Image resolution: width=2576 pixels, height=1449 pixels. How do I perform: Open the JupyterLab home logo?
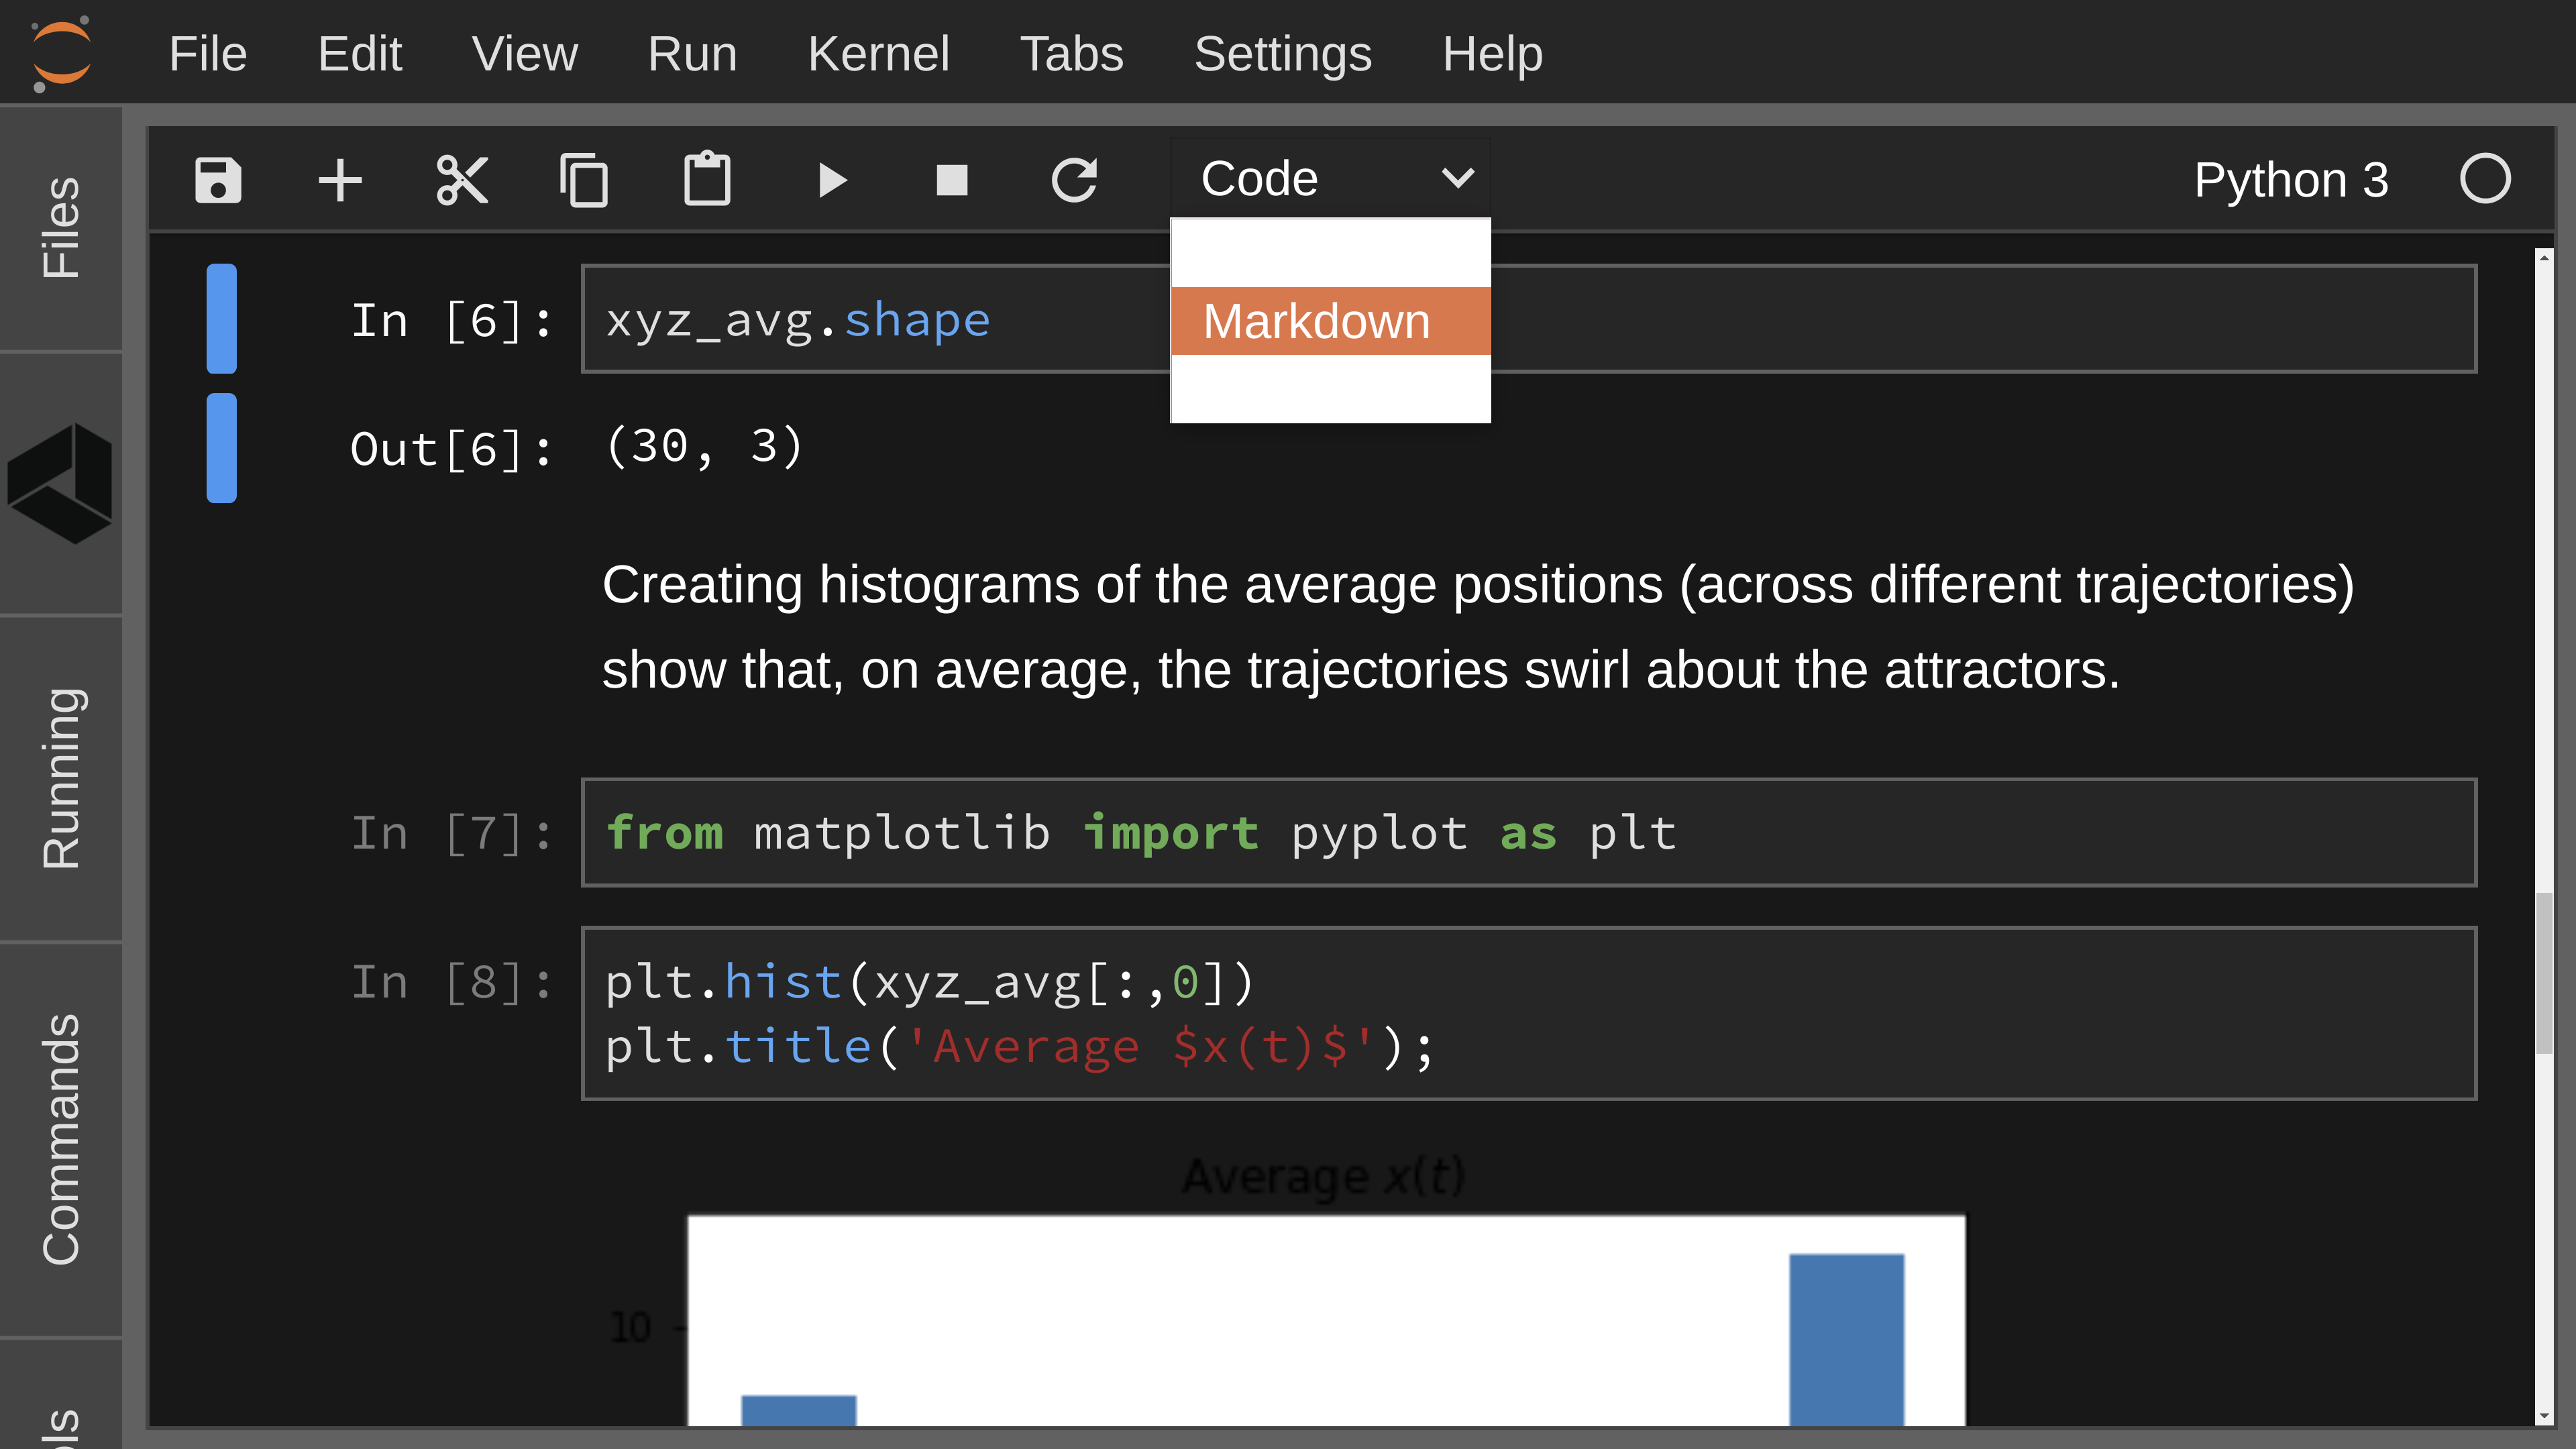60,52
